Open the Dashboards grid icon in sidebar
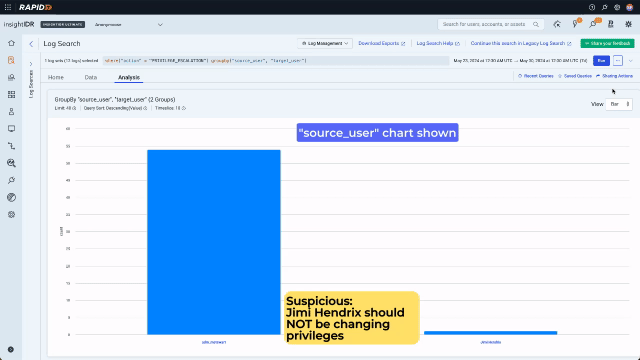The image size is (640, 360). [11, 95]
